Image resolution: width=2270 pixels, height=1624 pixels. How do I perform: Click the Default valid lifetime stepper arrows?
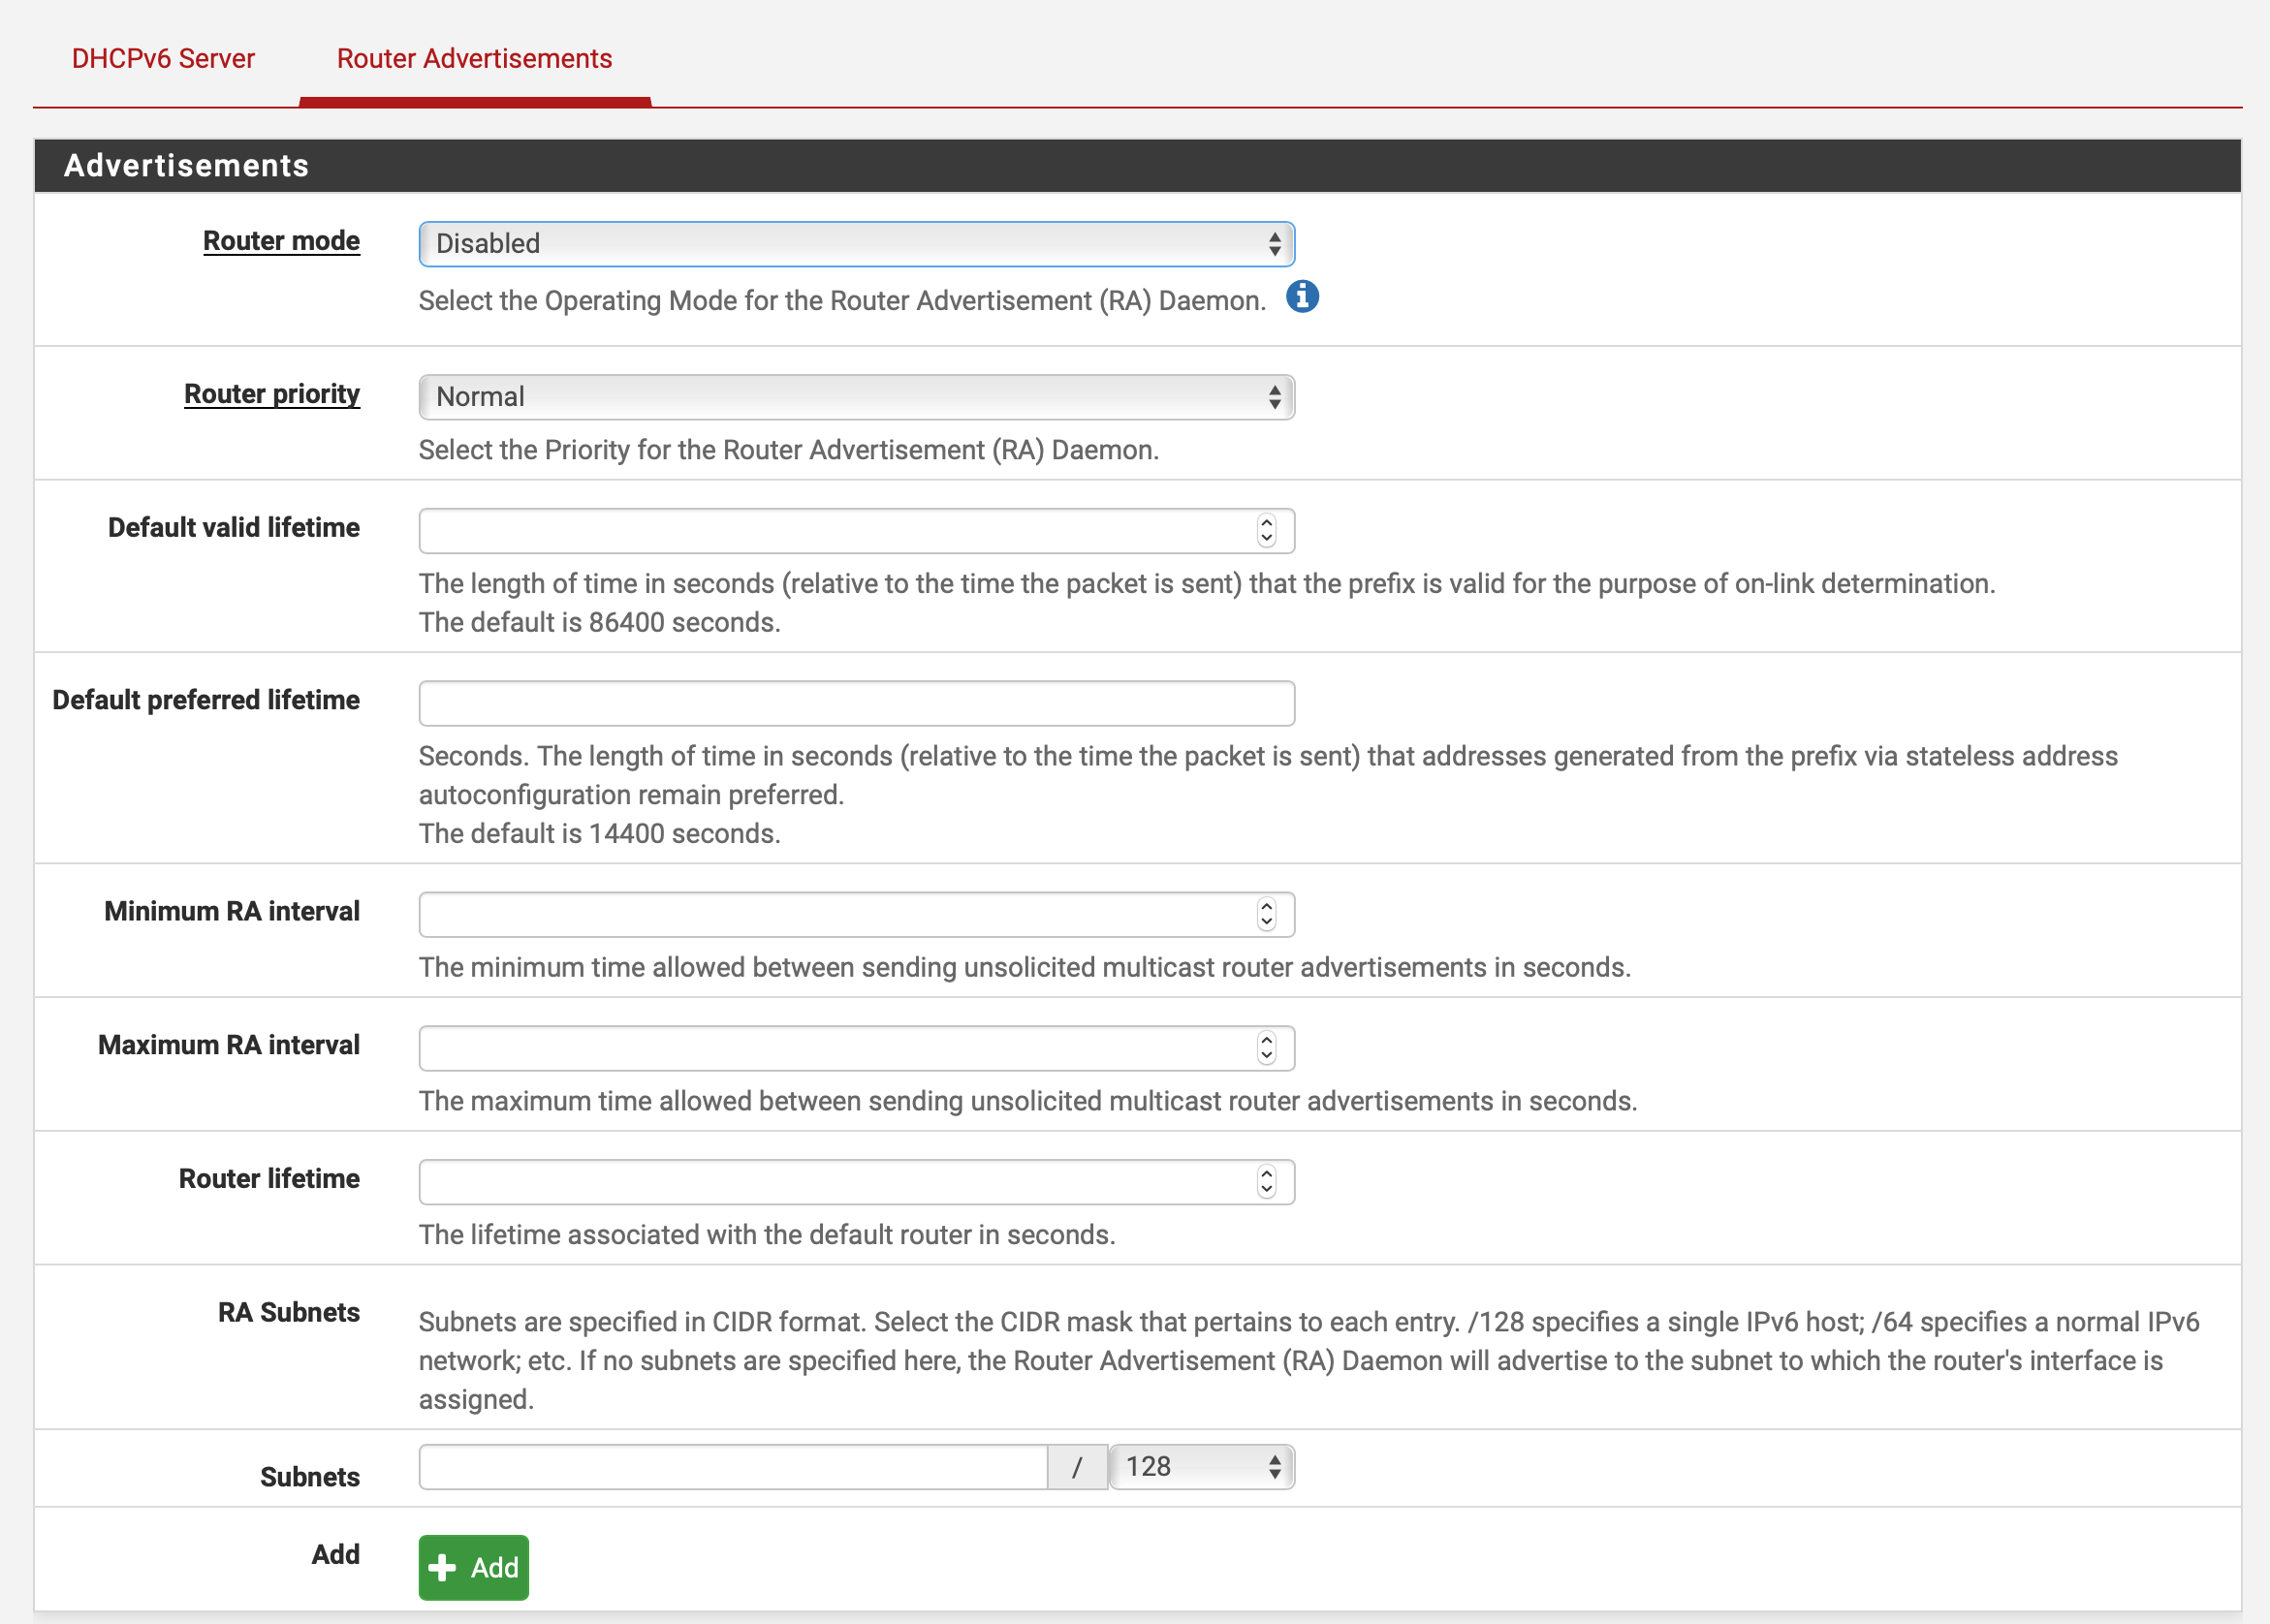click(1266, 531)
